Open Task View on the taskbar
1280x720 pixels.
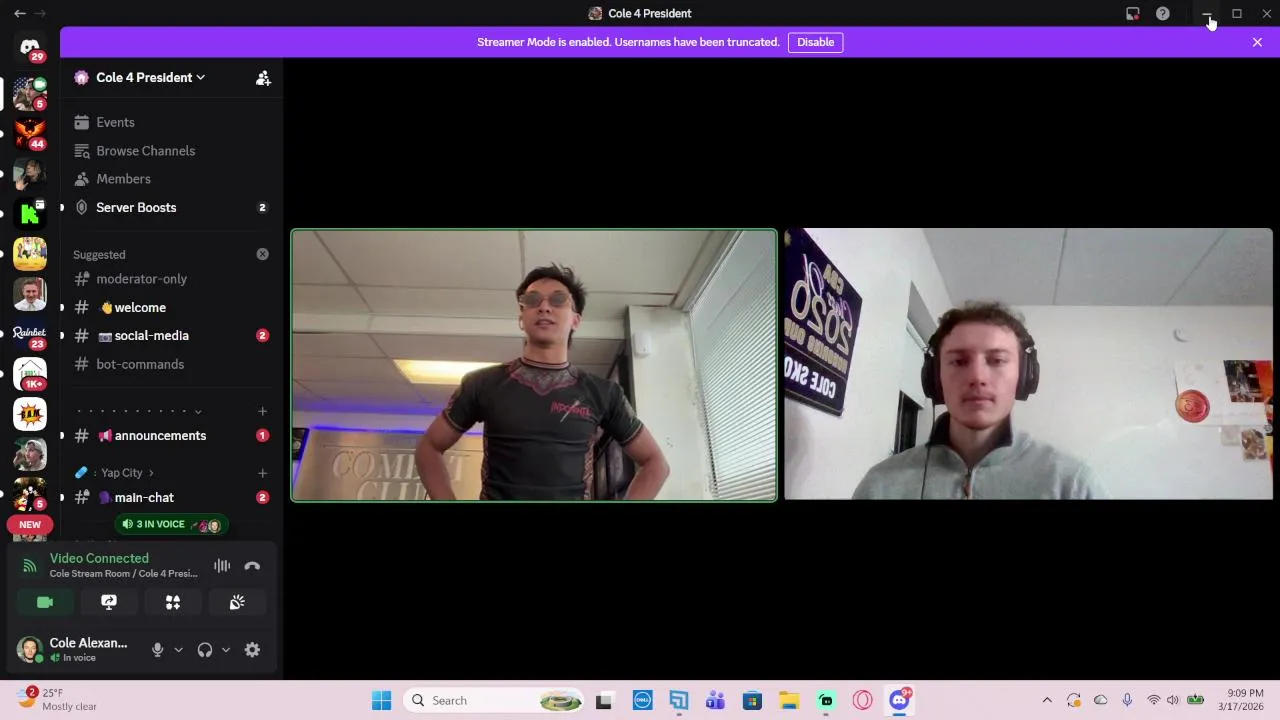point(604,701)
